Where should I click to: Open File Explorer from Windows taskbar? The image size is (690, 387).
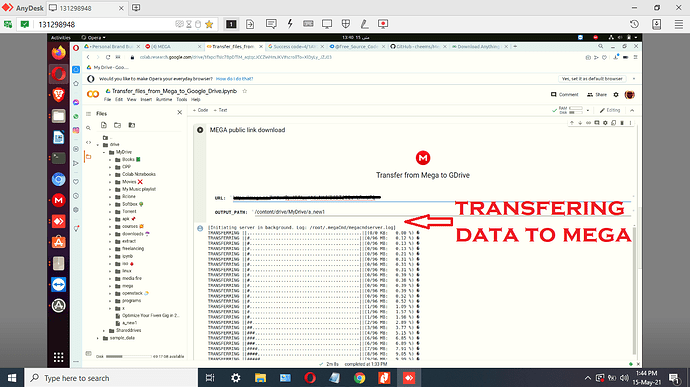coord(261,378)
